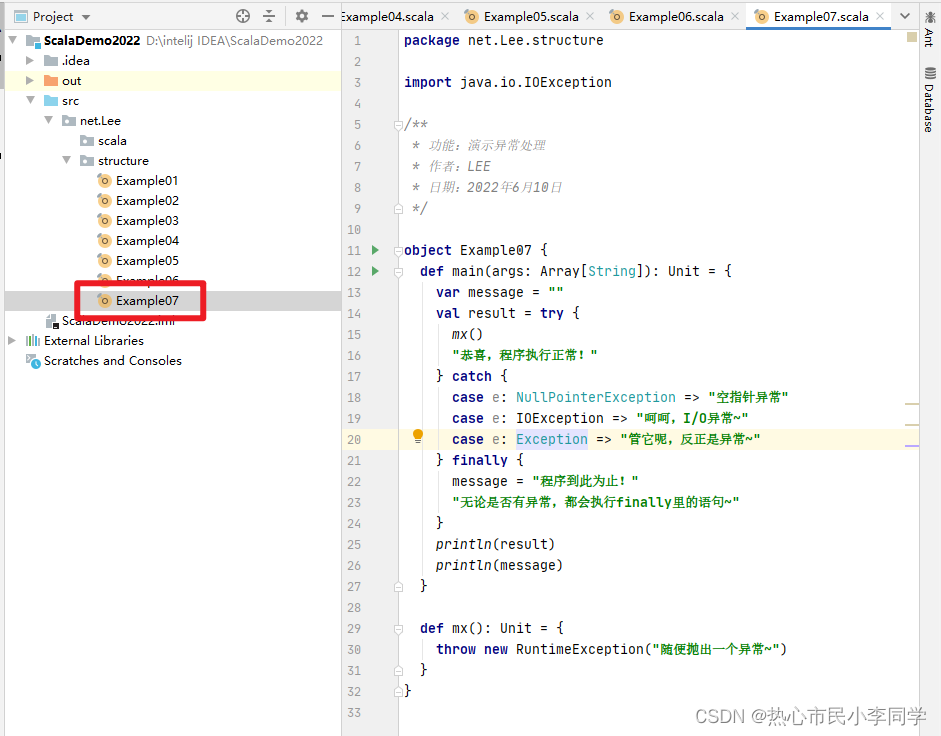Screen dimensions: 941x736
Task: Fold main method at line 12
Action: [x=398, y=272]
